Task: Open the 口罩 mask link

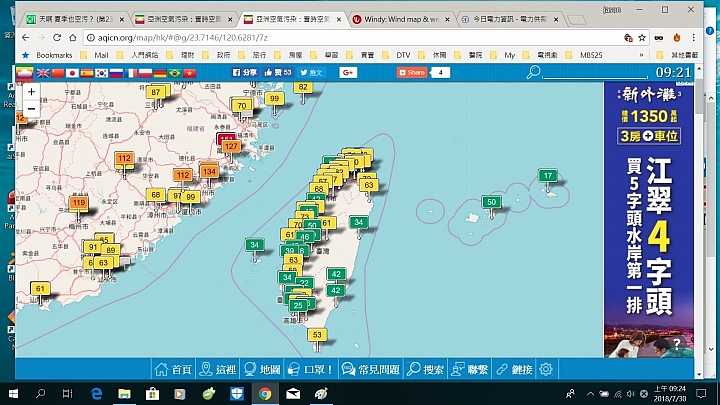Action: [x=310, y=369]
